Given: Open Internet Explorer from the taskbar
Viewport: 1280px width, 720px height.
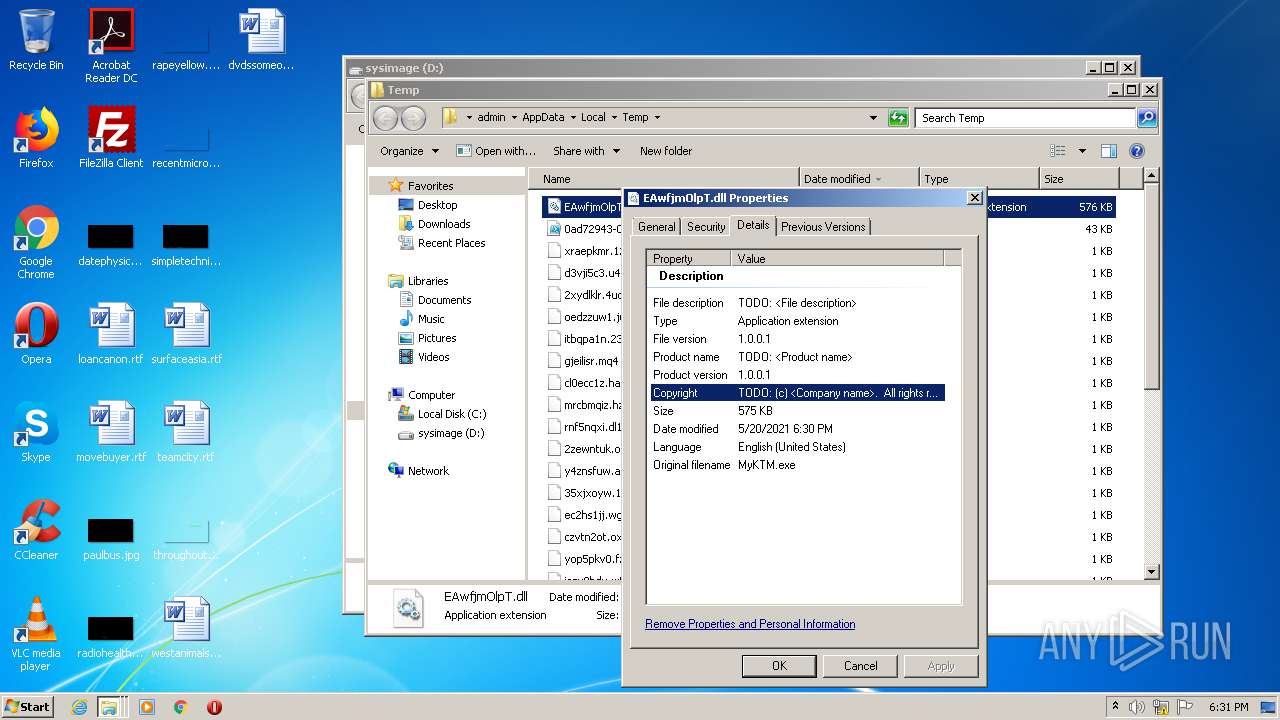Looking at the screenshot, I should [x=80, y=707].
